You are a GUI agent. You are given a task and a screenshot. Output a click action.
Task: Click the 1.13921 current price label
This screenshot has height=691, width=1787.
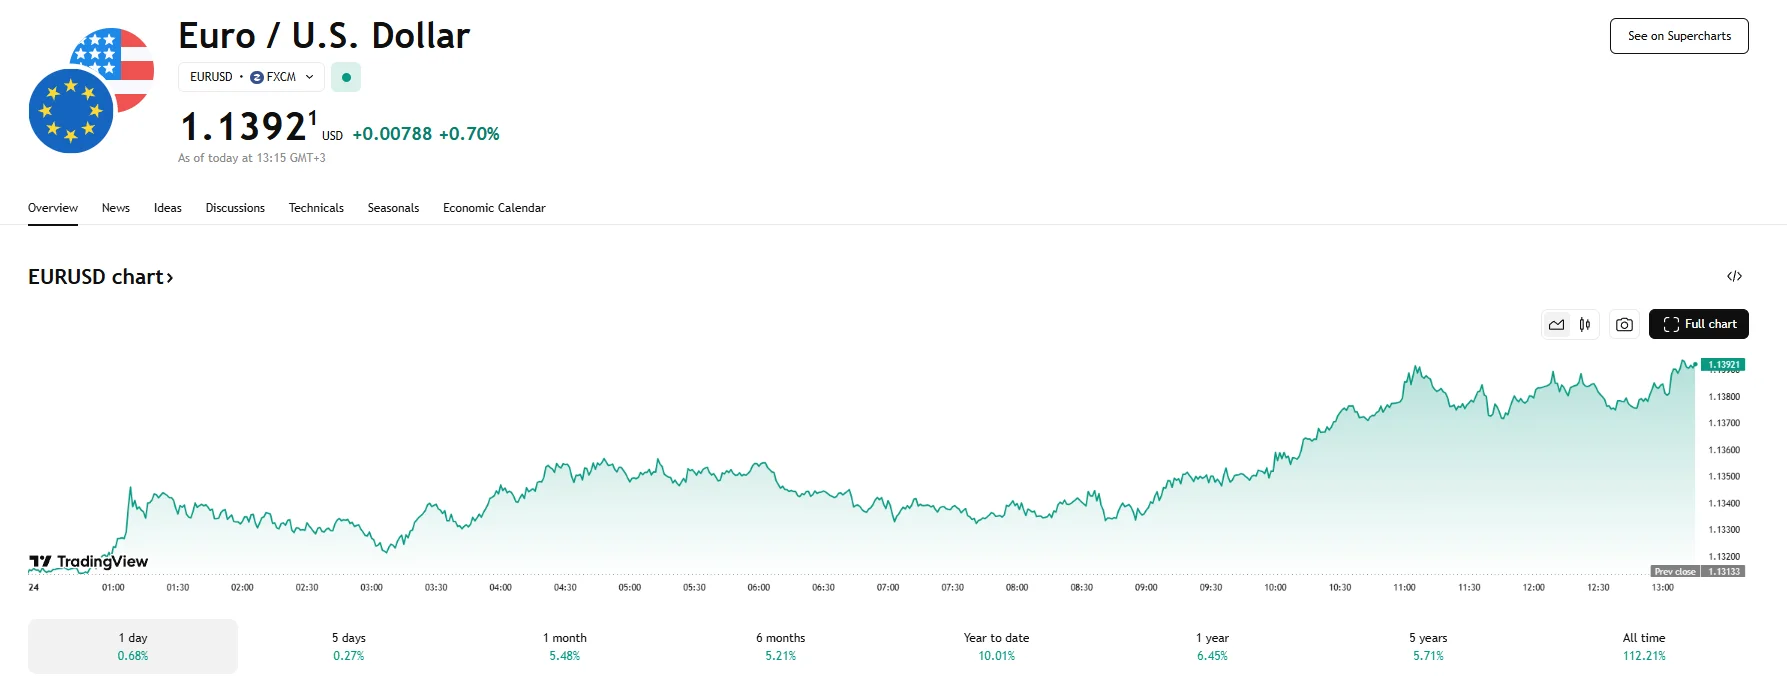tap(1723, 365)
